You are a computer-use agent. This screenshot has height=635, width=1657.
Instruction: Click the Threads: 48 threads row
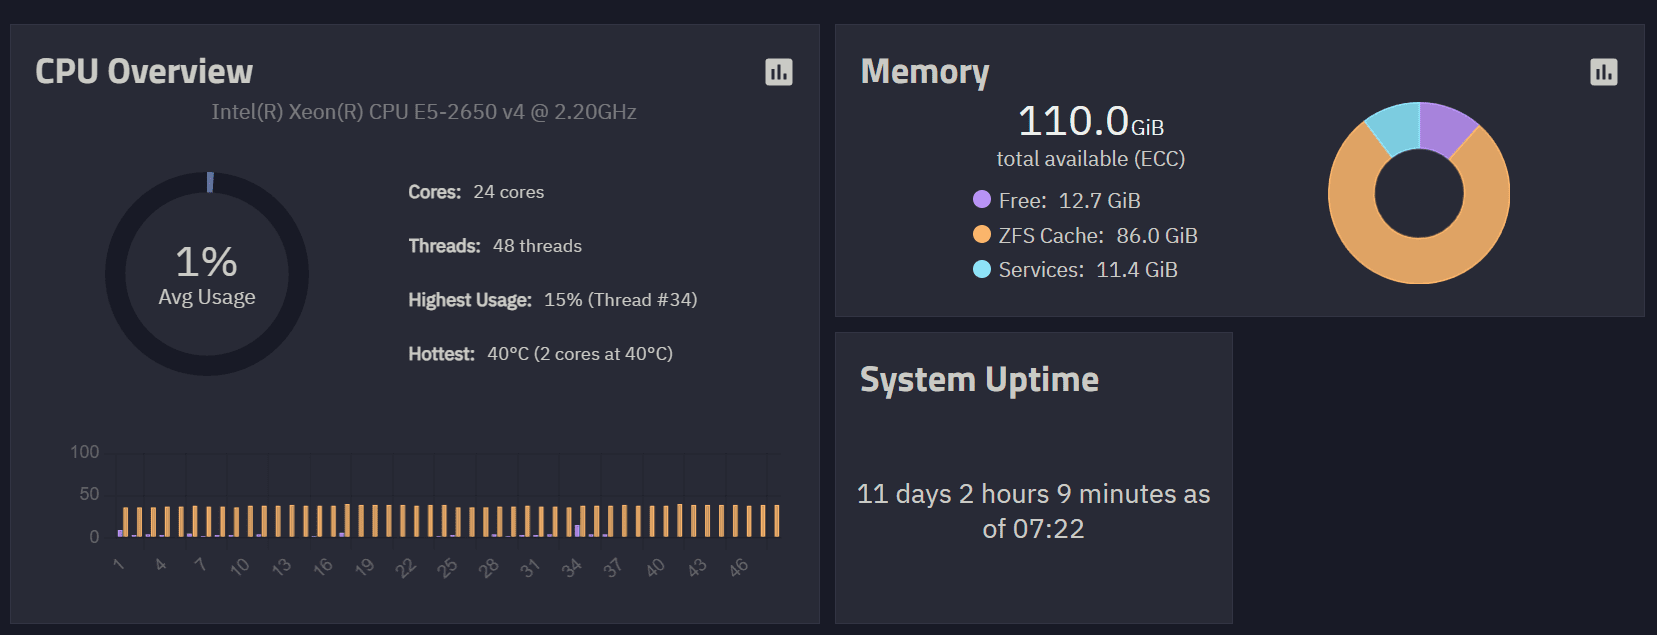tap(495, 246)
